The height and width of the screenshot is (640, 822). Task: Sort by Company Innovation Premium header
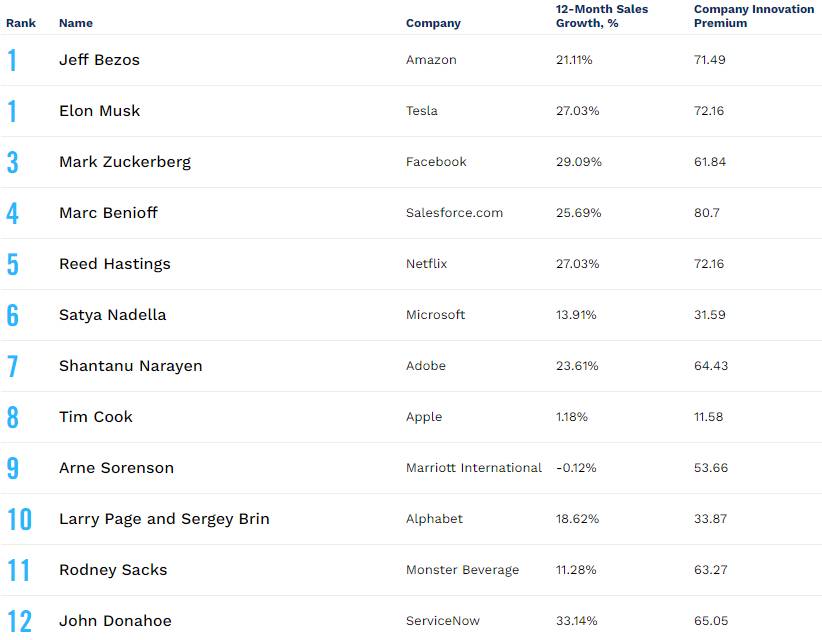[754, 16]
